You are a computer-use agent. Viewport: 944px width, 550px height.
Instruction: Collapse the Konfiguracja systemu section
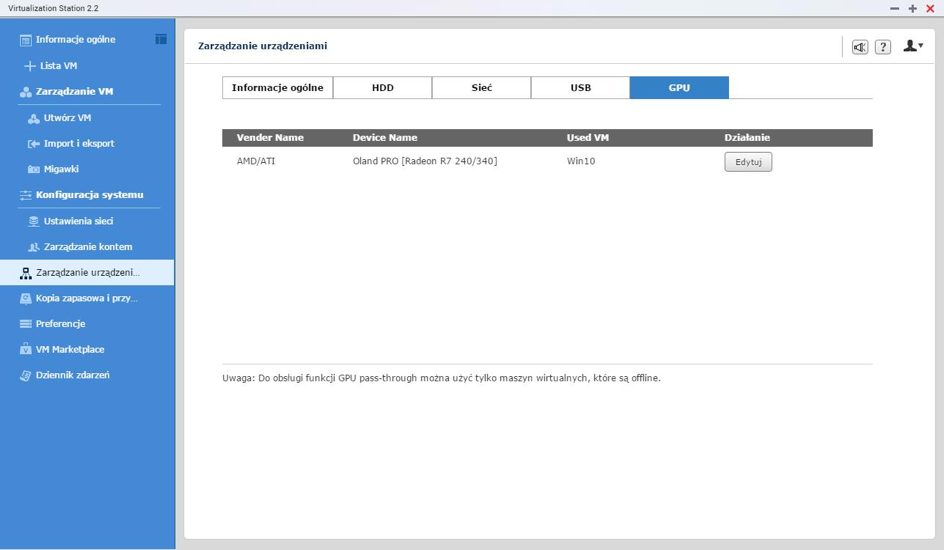pos(89,195)
